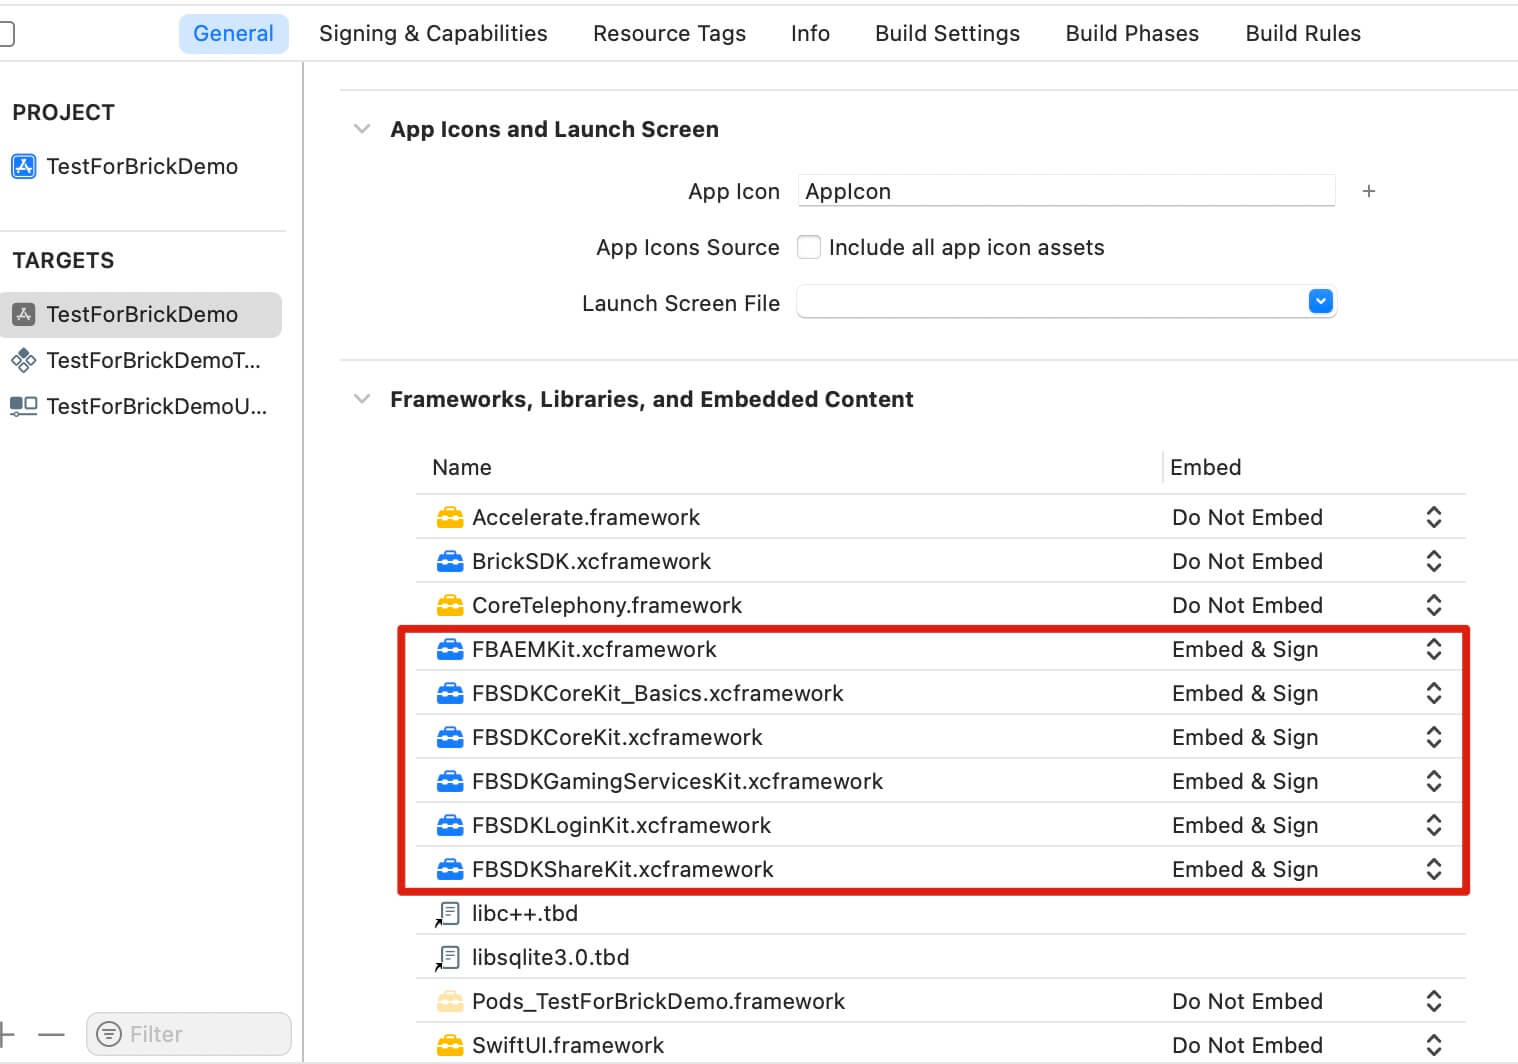Change embed option for FBSDKLoginKit.xcframework
1518x1064 pixels.
[x=1433, y=825]
